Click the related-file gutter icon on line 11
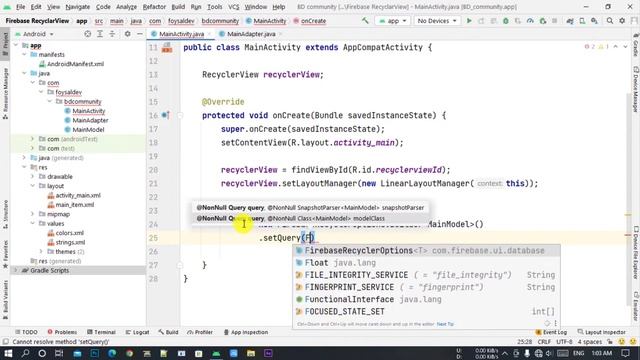Screen dimensions: 640x360 tap(167, 48)
